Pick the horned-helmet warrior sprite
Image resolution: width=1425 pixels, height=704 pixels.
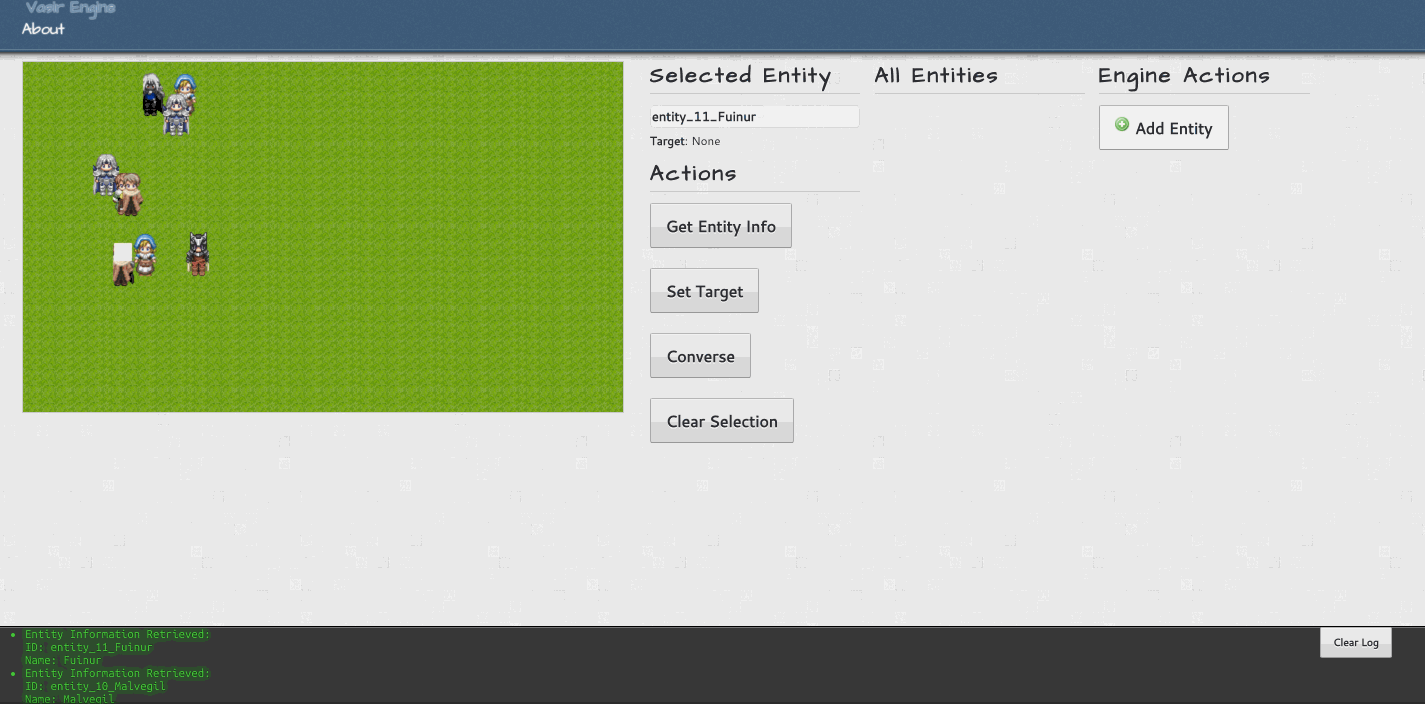pyautogui.click(x=198, y=254)
